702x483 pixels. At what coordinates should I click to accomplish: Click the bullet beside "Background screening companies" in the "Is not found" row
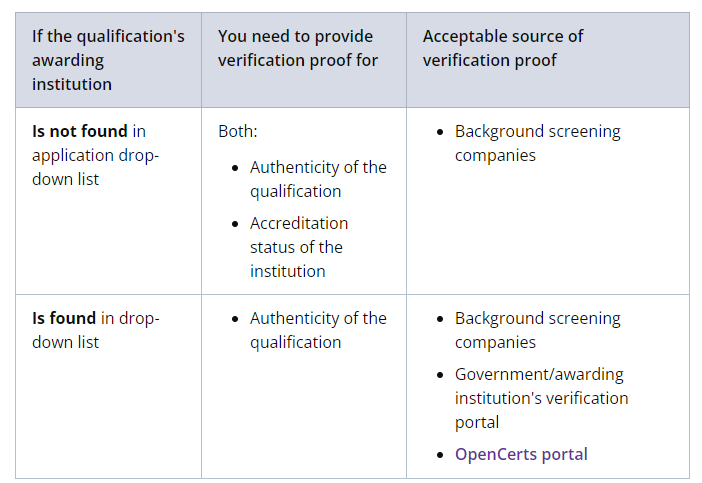click(442, 132)
